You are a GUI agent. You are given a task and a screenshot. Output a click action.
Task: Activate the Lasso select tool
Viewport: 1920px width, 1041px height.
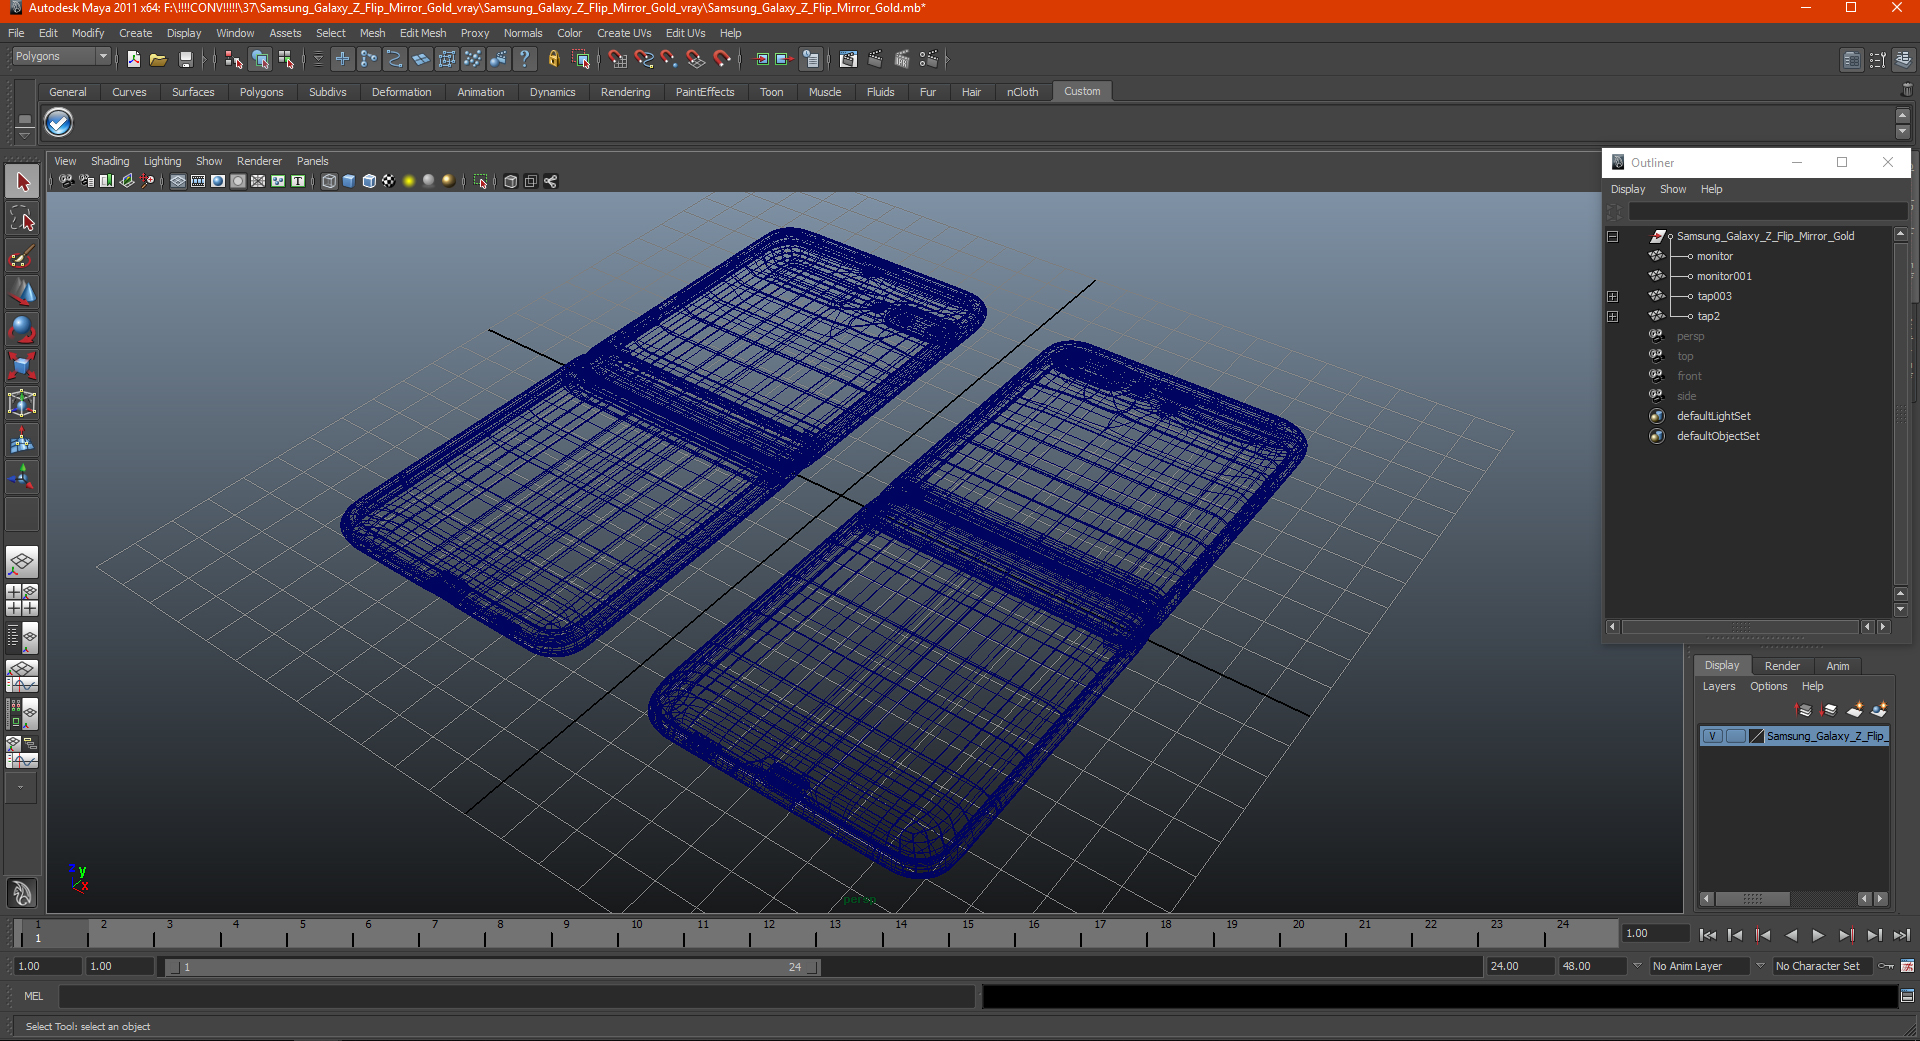22,219
